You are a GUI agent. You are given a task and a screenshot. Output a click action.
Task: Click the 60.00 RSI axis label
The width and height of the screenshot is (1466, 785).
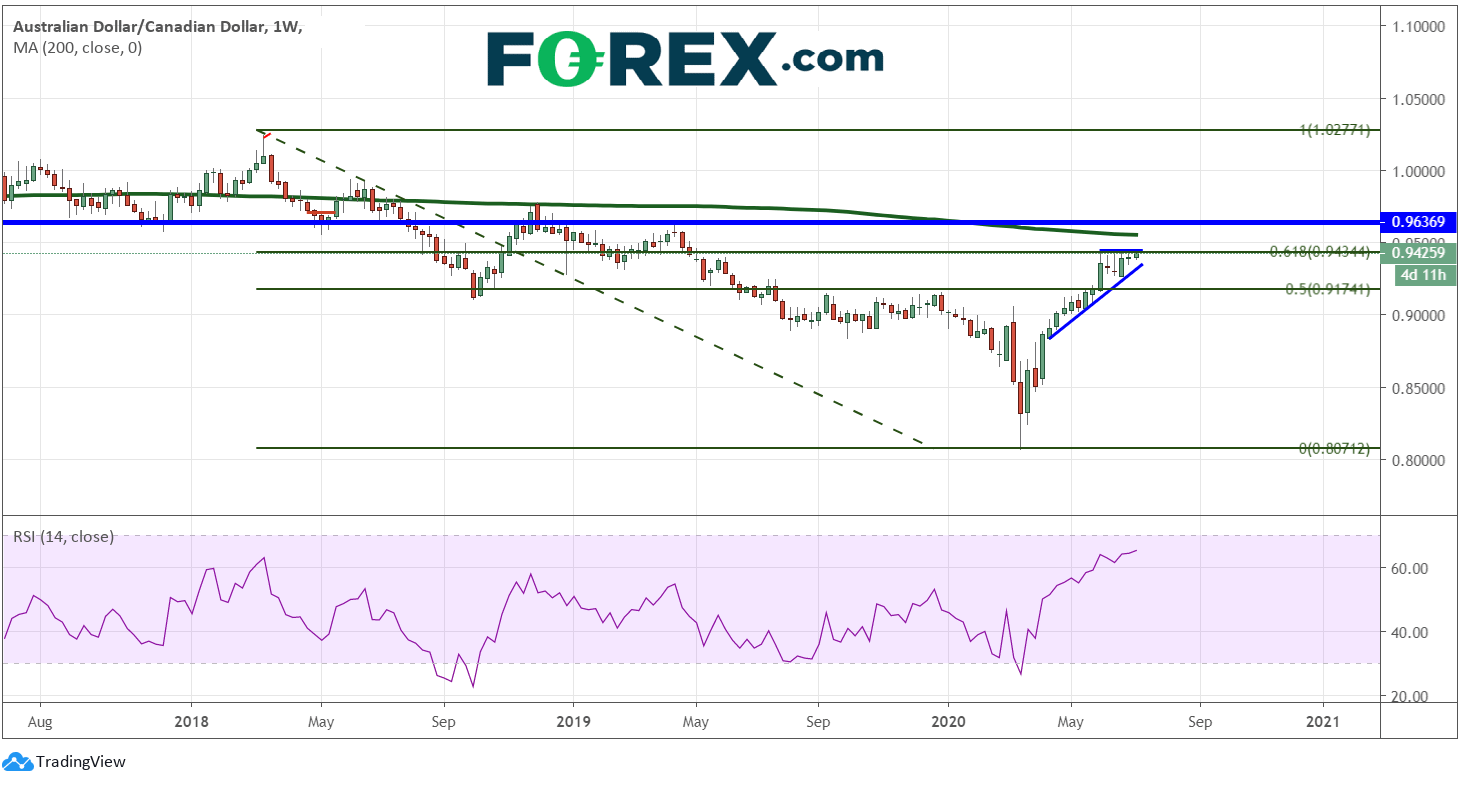[1408, 568]
